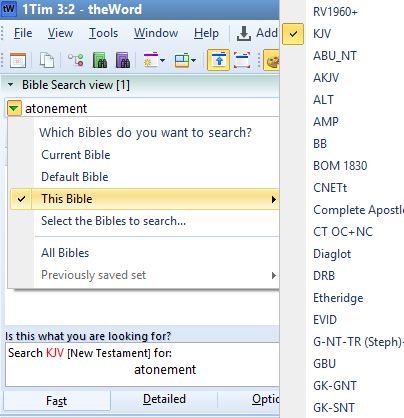Open the purple book binoculars search icon
Screen dimensions: 404x418
123,60
